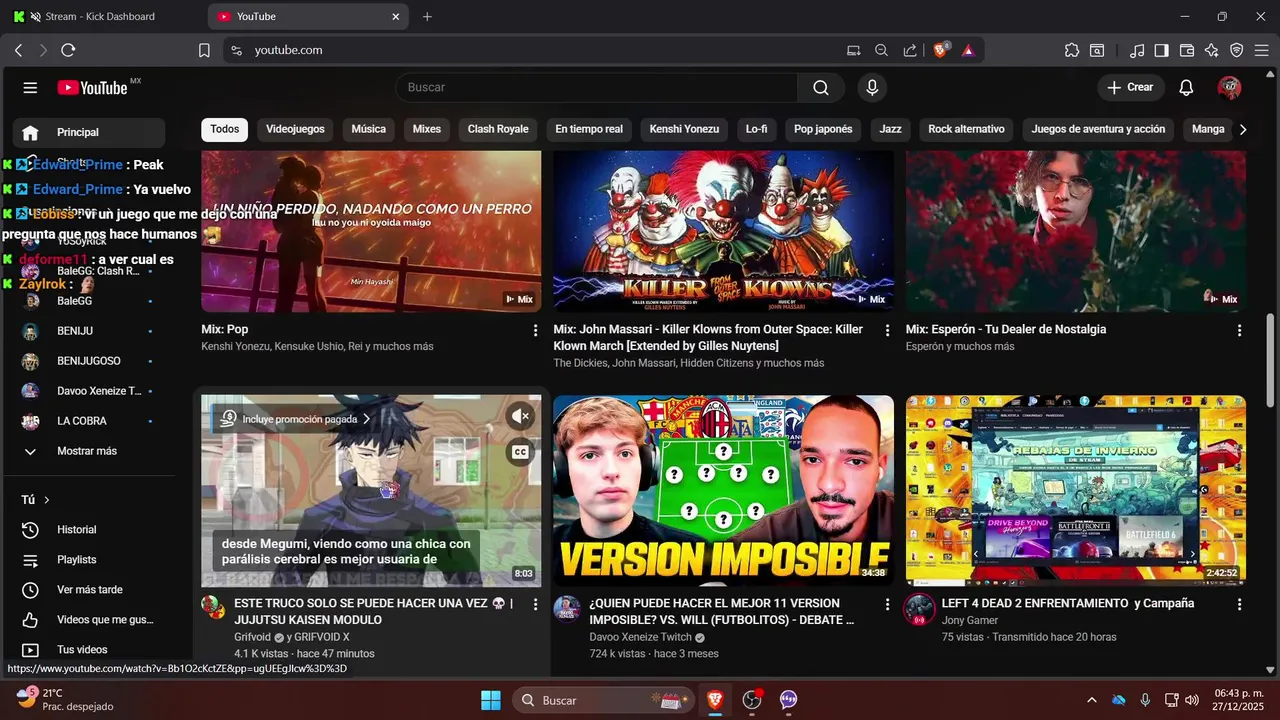This screenshot has width=1280, height=720.
Task: Select the Kenshi Yonezu chip
Action: 684,130
